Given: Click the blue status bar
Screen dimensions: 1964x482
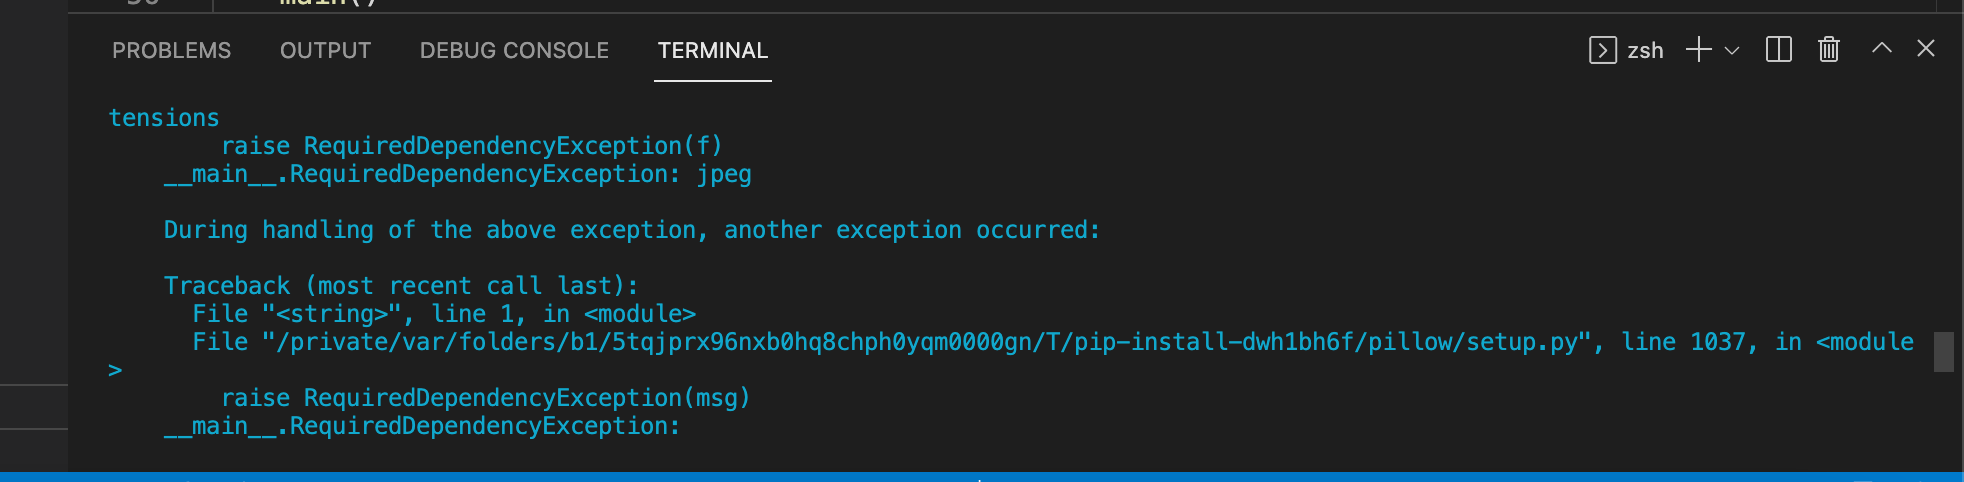Looking at the screenshot, I should pos(982,477).
